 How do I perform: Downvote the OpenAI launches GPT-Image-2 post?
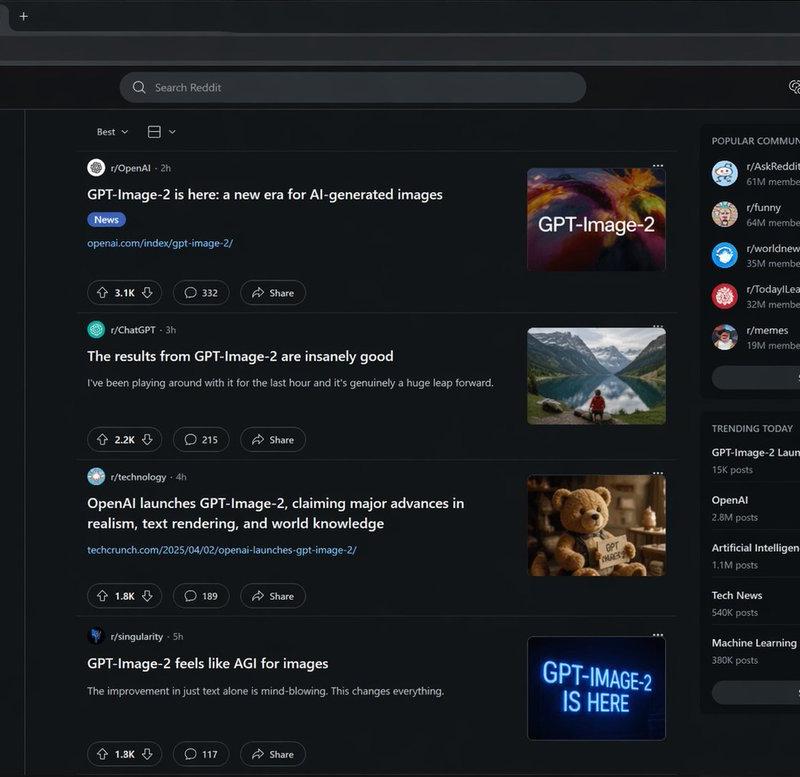[x=147, y=596]
